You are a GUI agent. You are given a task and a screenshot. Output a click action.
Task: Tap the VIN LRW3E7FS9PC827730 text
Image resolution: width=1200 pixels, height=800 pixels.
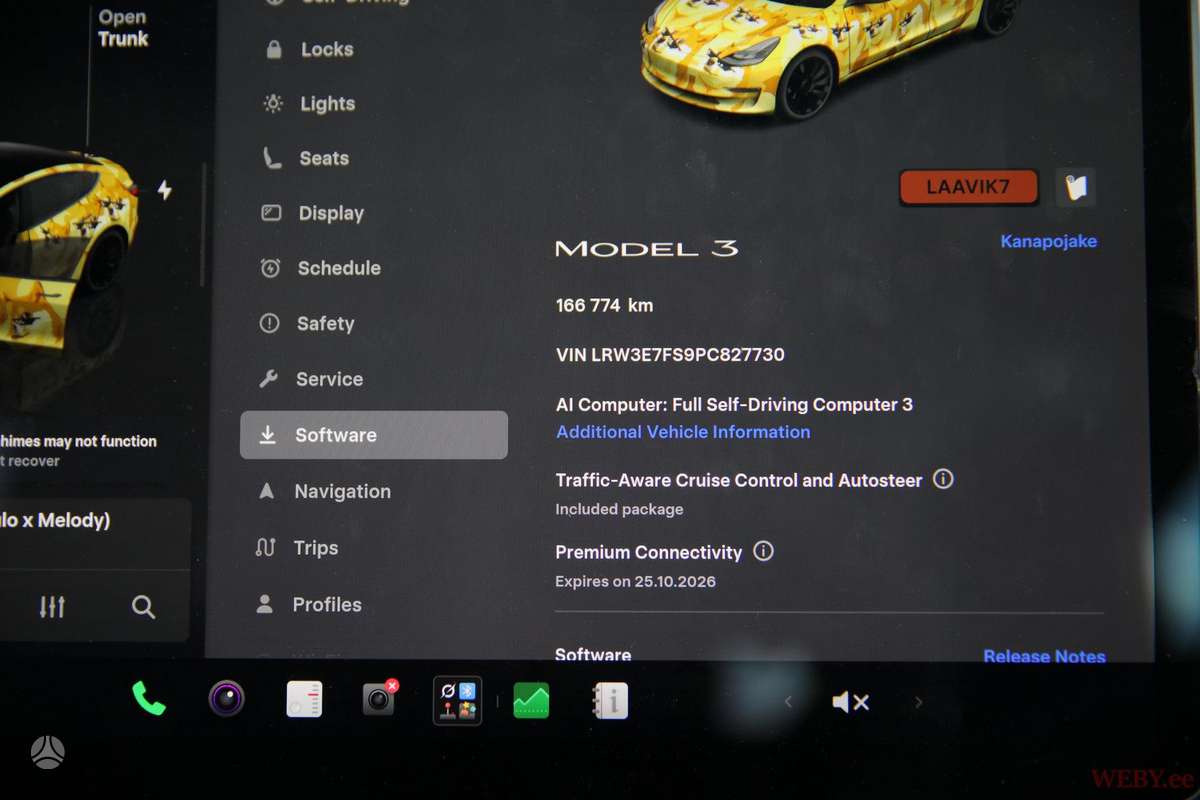coord(670,355)
